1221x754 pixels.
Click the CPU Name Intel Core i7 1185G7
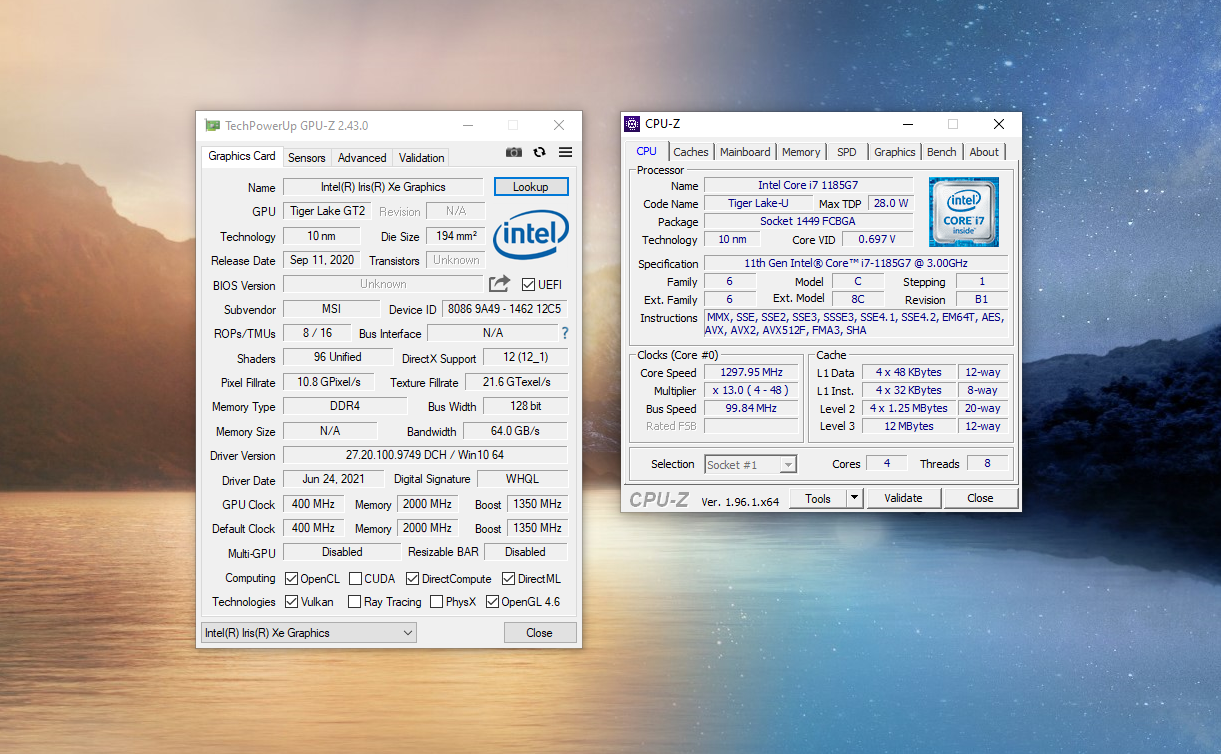tap(808, 185)
